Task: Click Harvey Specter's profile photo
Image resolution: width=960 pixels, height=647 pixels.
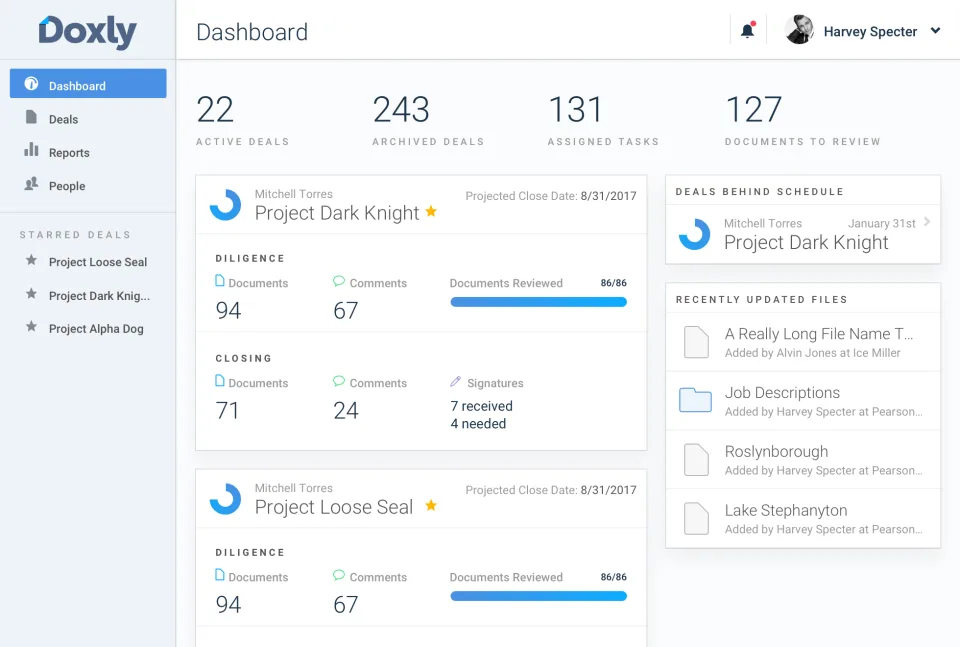Action: click(x=799, y=29)
